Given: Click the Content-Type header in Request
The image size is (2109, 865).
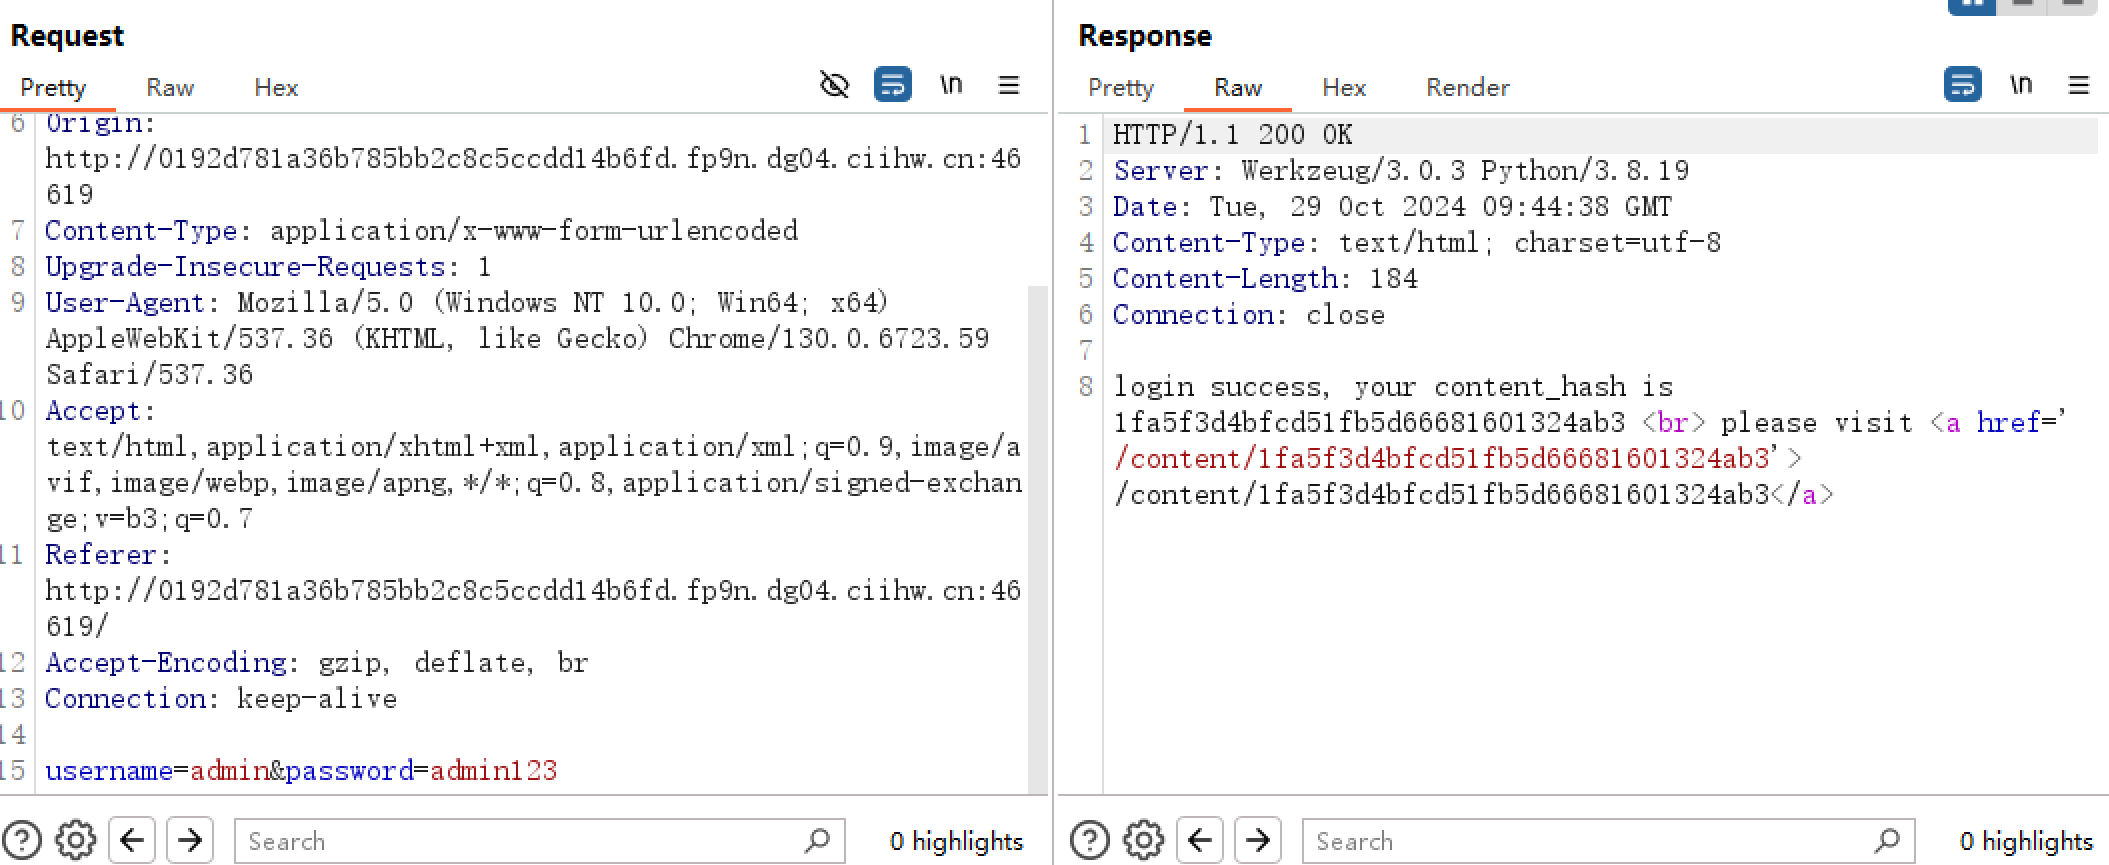Looking at the screenshot, I should coord(421,231).
